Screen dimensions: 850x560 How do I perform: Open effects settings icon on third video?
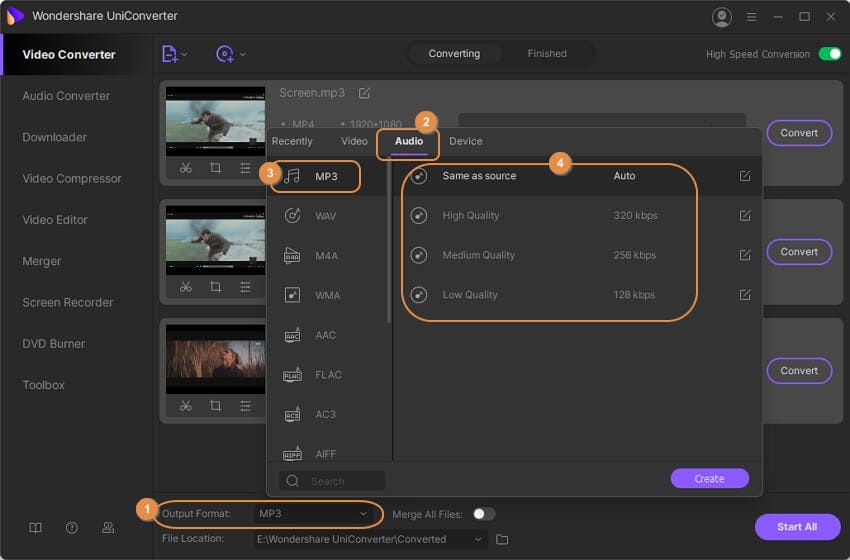pyautogui.click(x=245, y=405)
